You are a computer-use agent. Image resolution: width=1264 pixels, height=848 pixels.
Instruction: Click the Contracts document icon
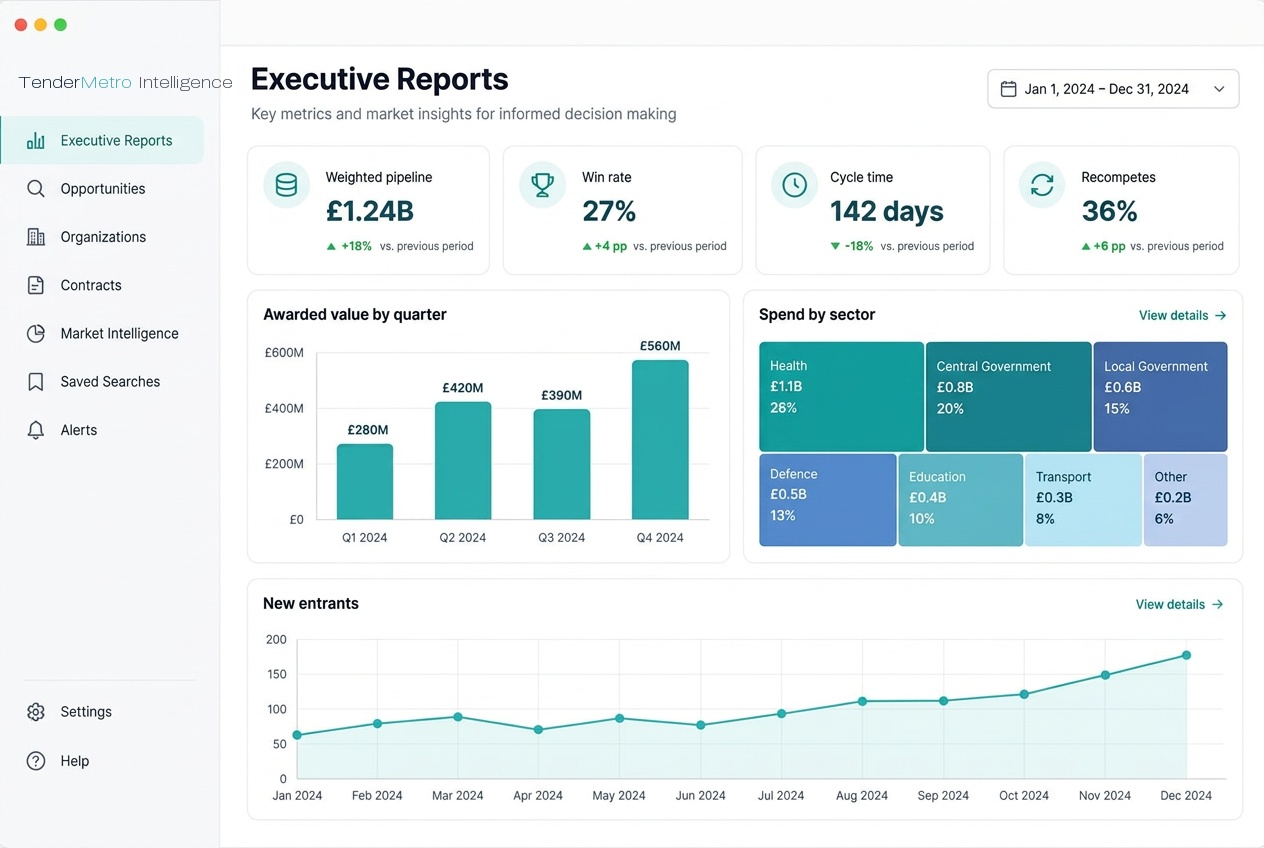tap(36, 285)
